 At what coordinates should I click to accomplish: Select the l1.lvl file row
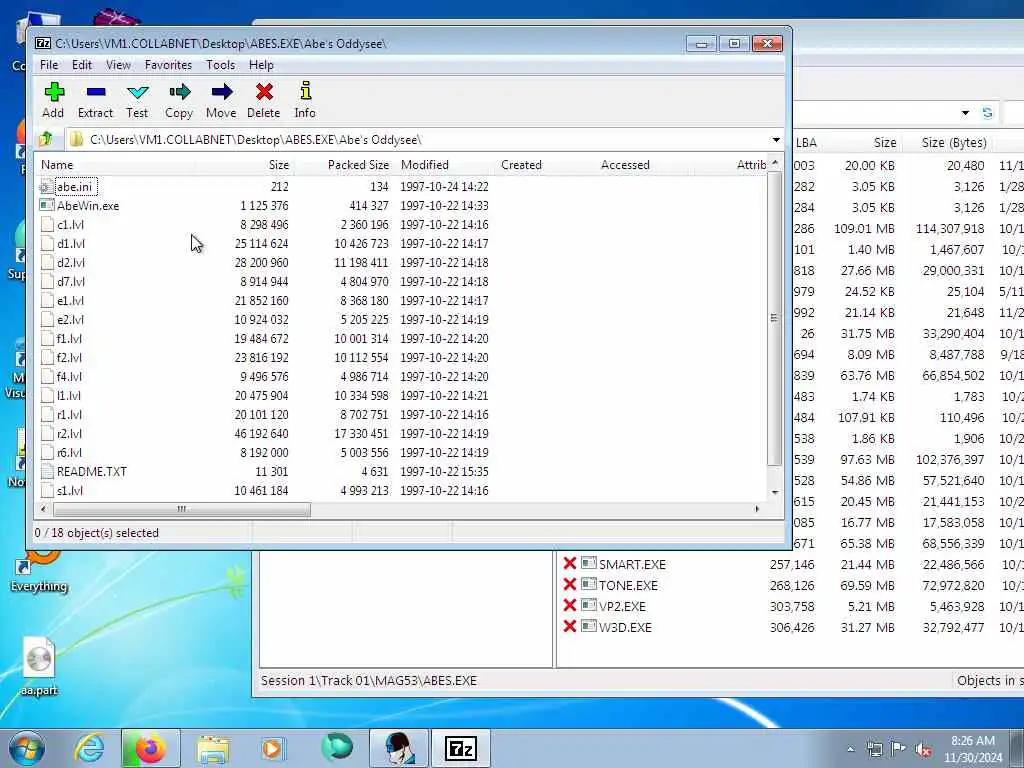(402, 396)
